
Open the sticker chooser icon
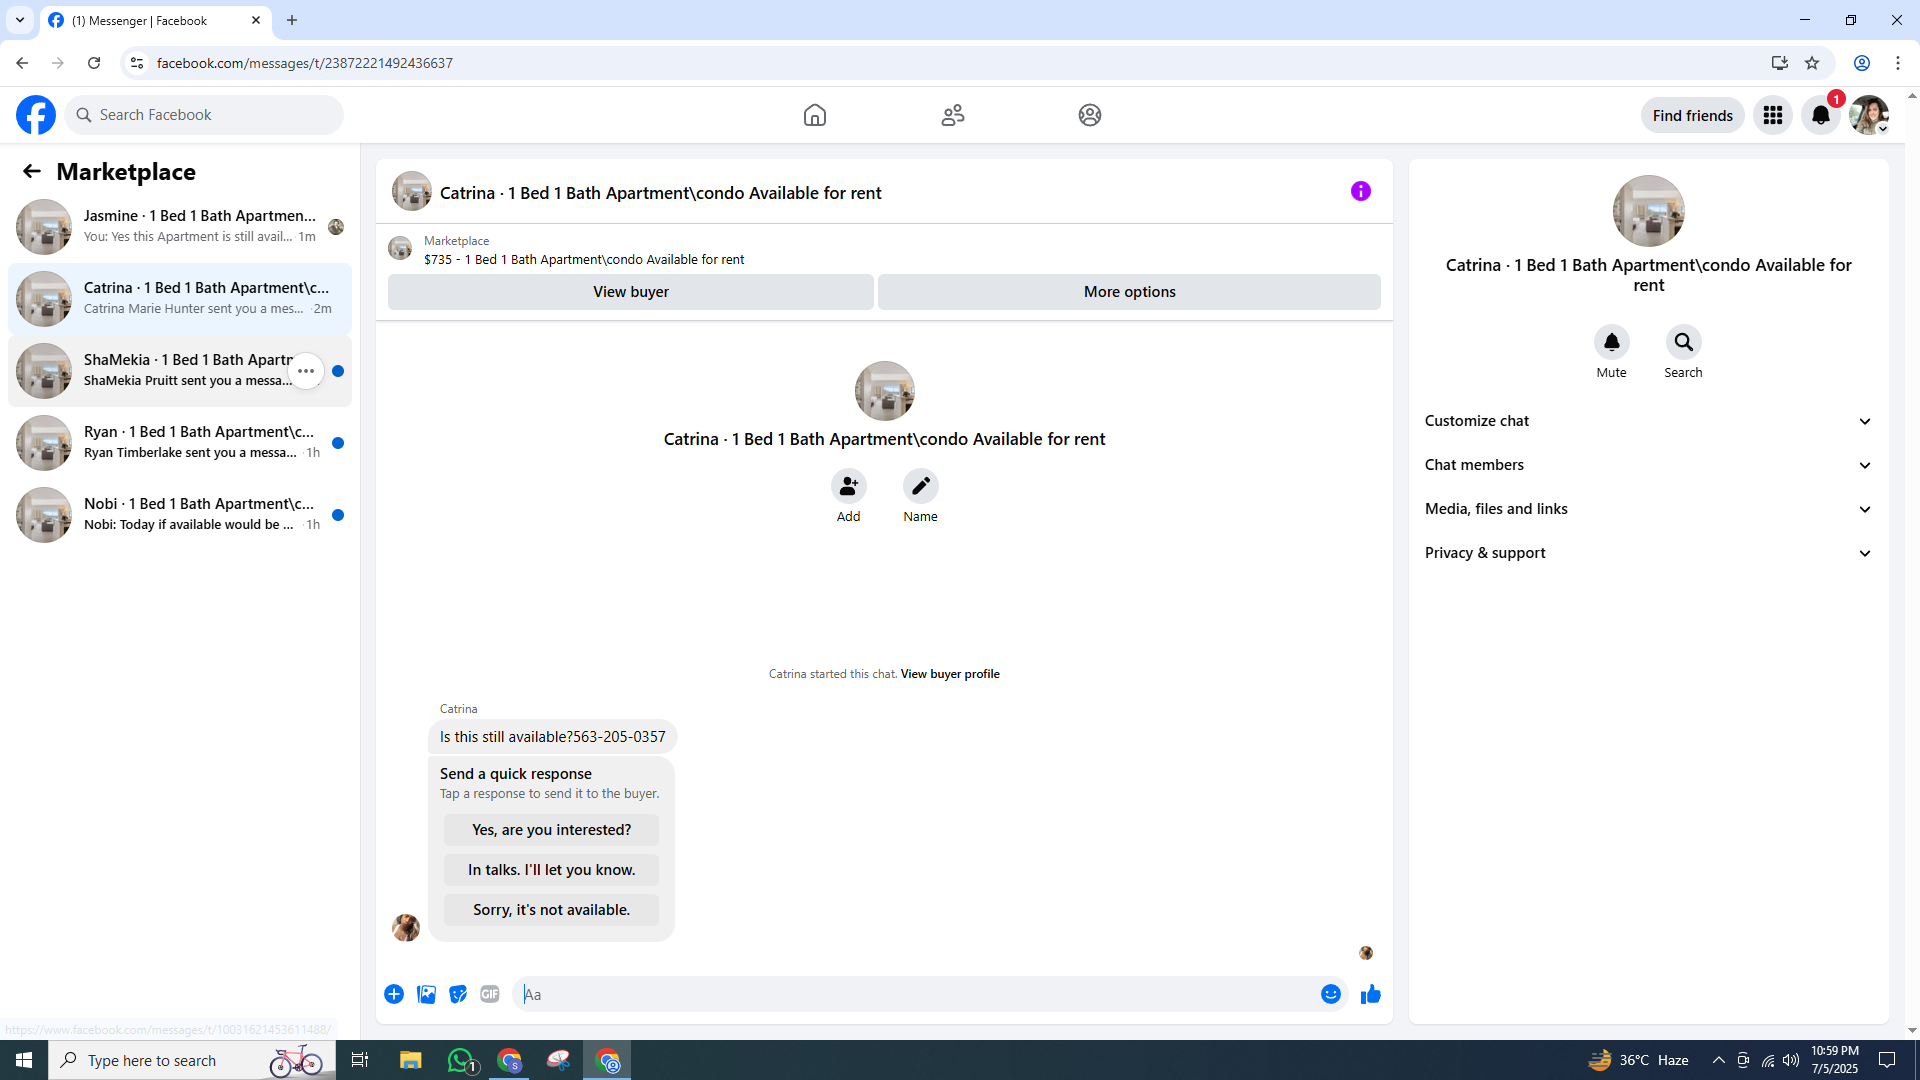tap(458, 994)
